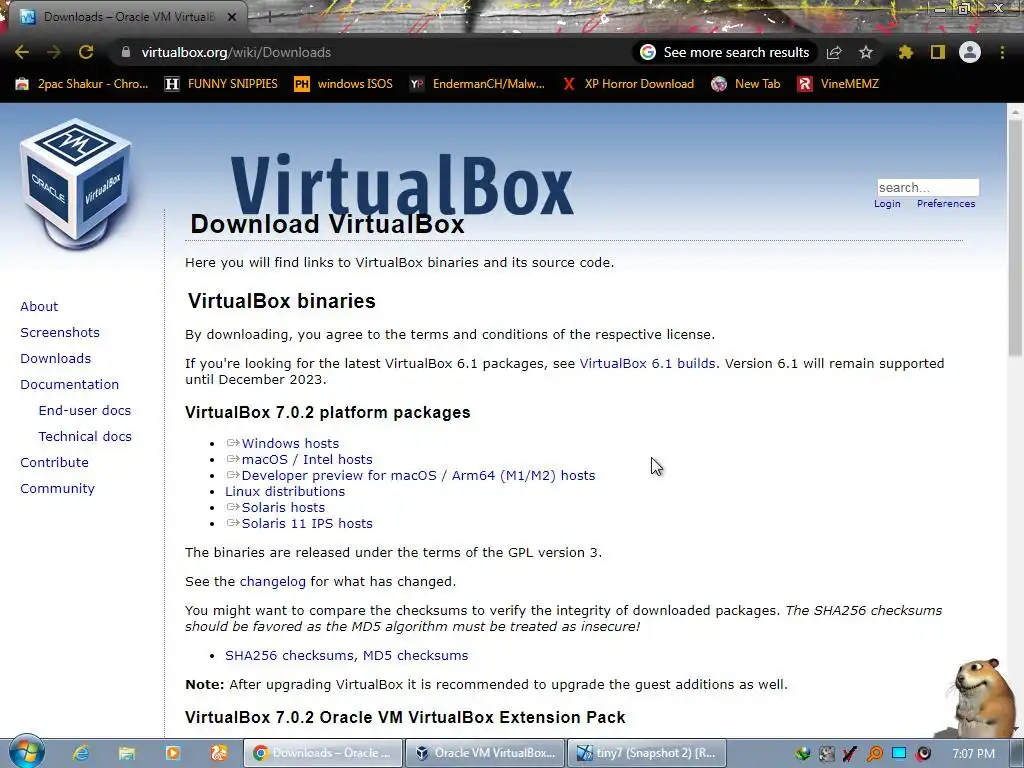Open the SHA256 checksums link
Image resolution: width=1024 pixels, height=768 pixels.
pos(291,655)
